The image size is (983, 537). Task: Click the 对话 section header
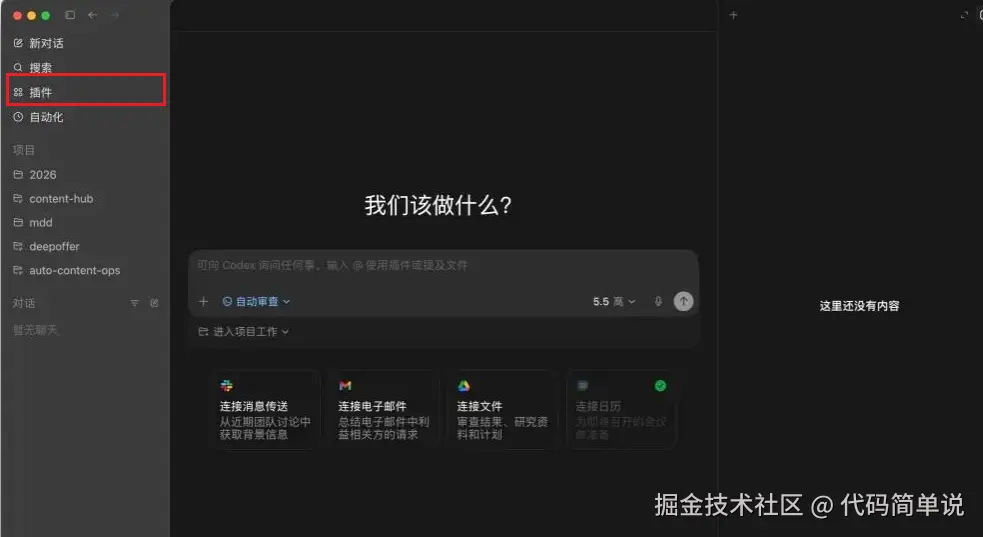coord(24,303)
